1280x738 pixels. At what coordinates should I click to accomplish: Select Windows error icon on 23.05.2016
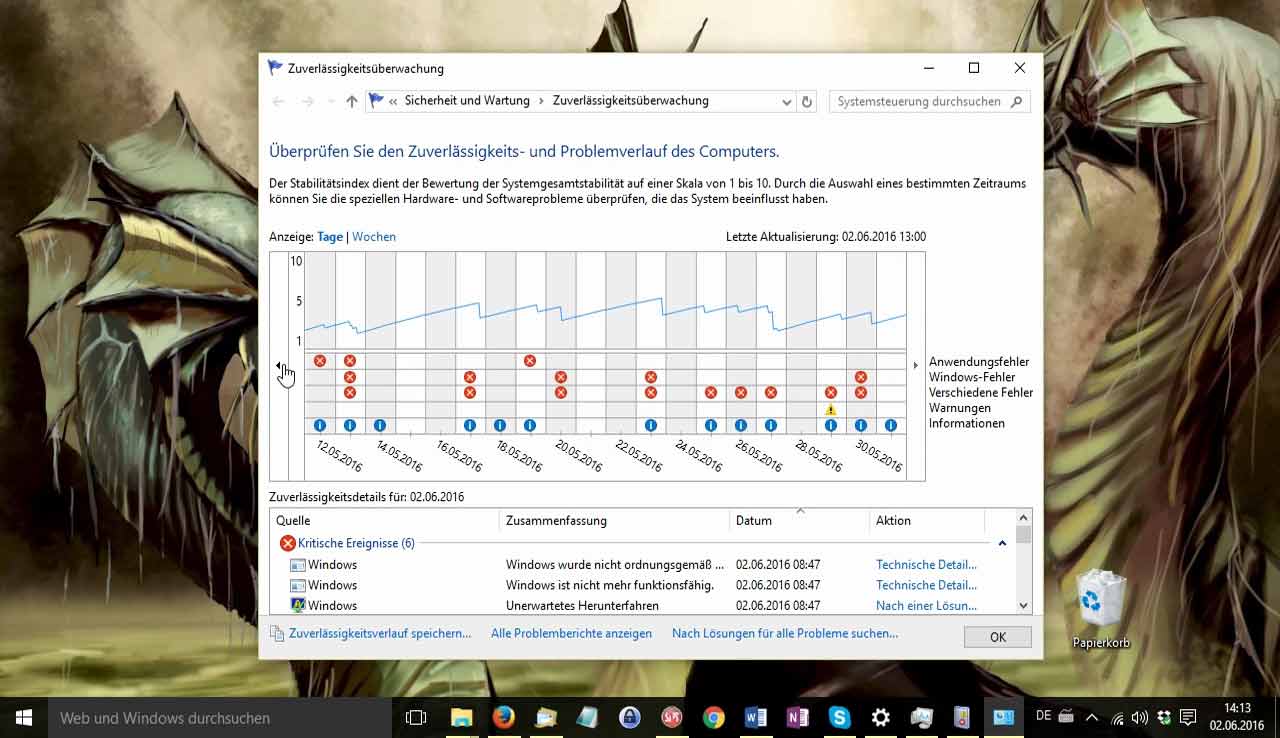651,377
